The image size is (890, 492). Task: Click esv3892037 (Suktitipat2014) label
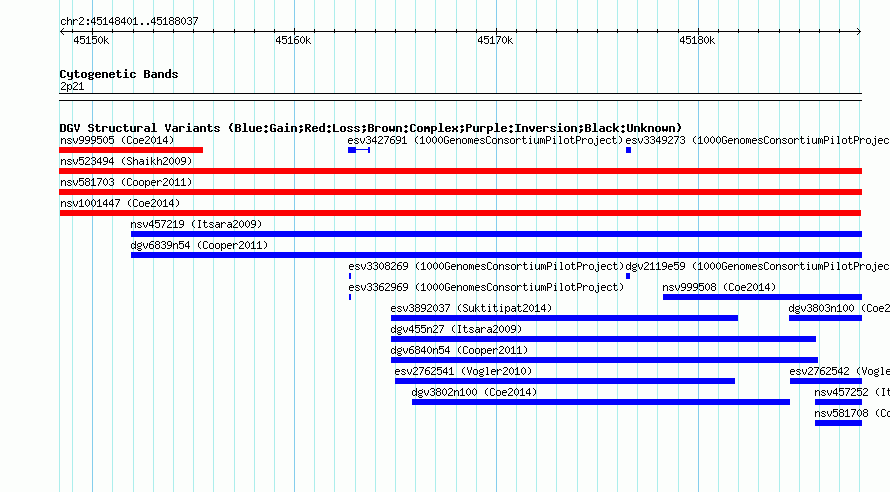click(x=471, y=308)
